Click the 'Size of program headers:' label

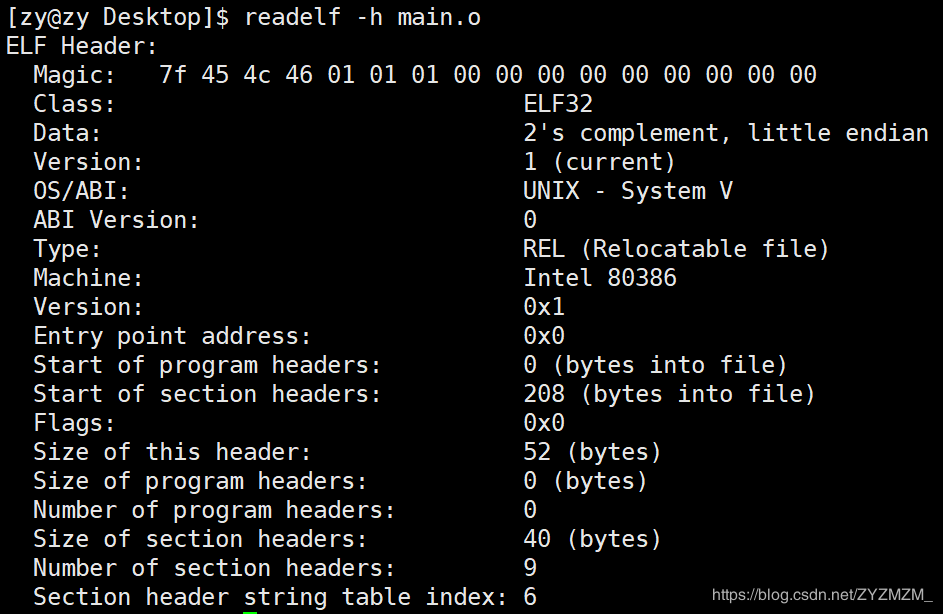200,481
